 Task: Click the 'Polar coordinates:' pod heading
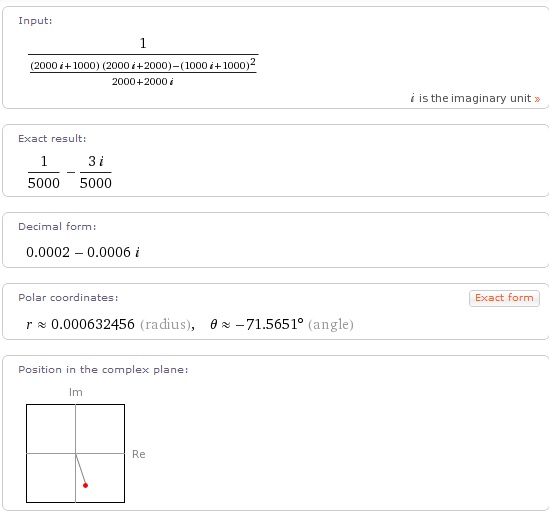click(x=68, y=298)
